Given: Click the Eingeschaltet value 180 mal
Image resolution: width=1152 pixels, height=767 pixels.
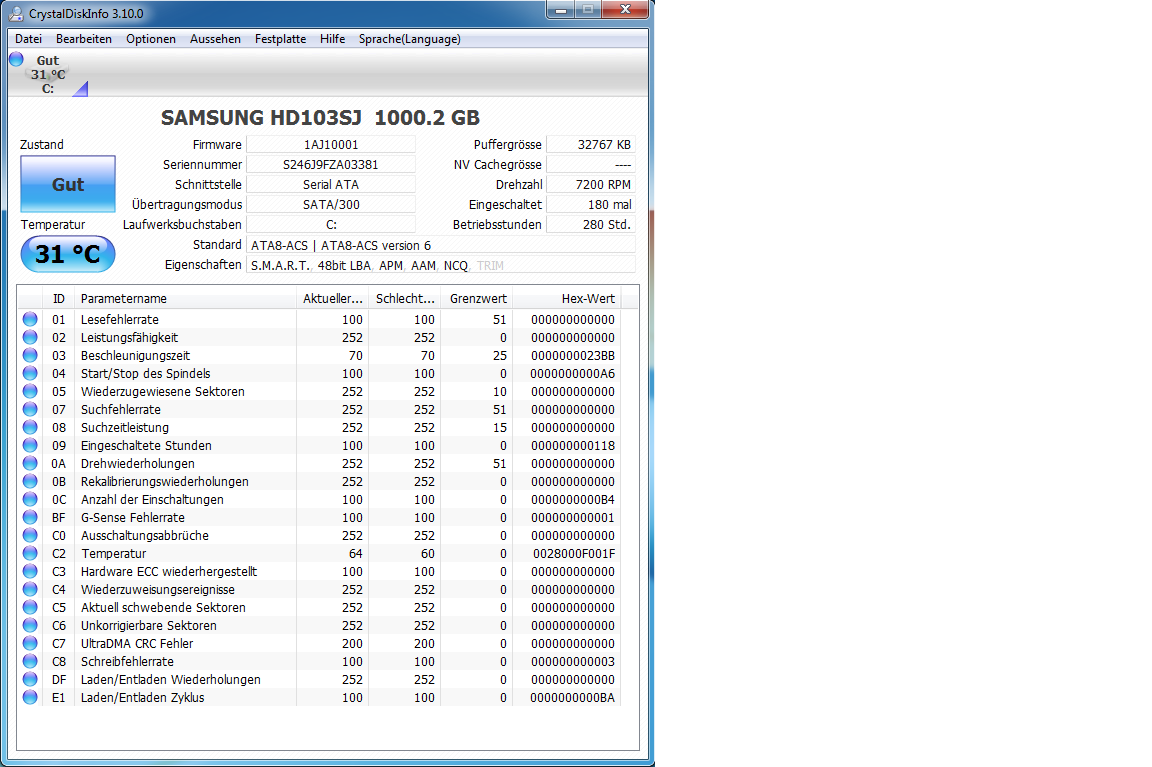Looking at the screenshot, I should coord(591,204).
